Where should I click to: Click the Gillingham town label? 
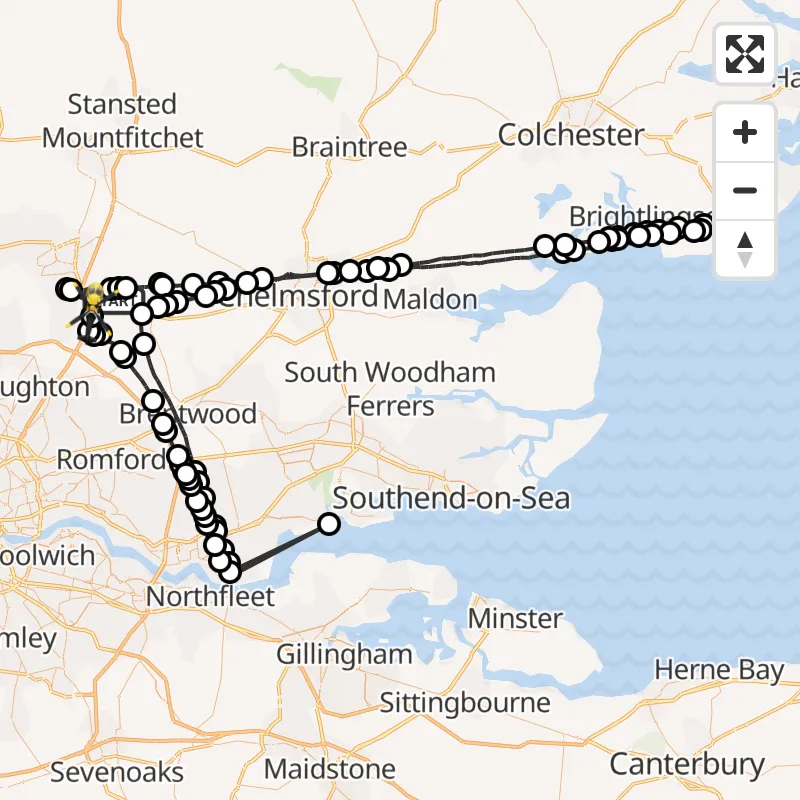tap(346, 655)
